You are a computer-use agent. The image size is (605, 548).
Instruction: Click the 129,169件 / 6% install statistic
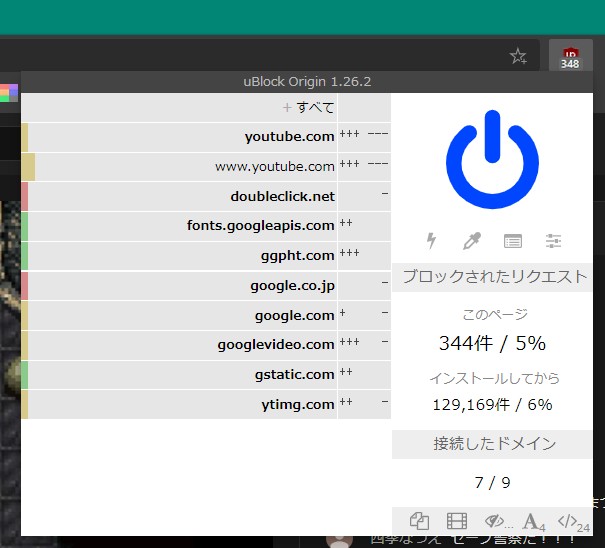492,405
